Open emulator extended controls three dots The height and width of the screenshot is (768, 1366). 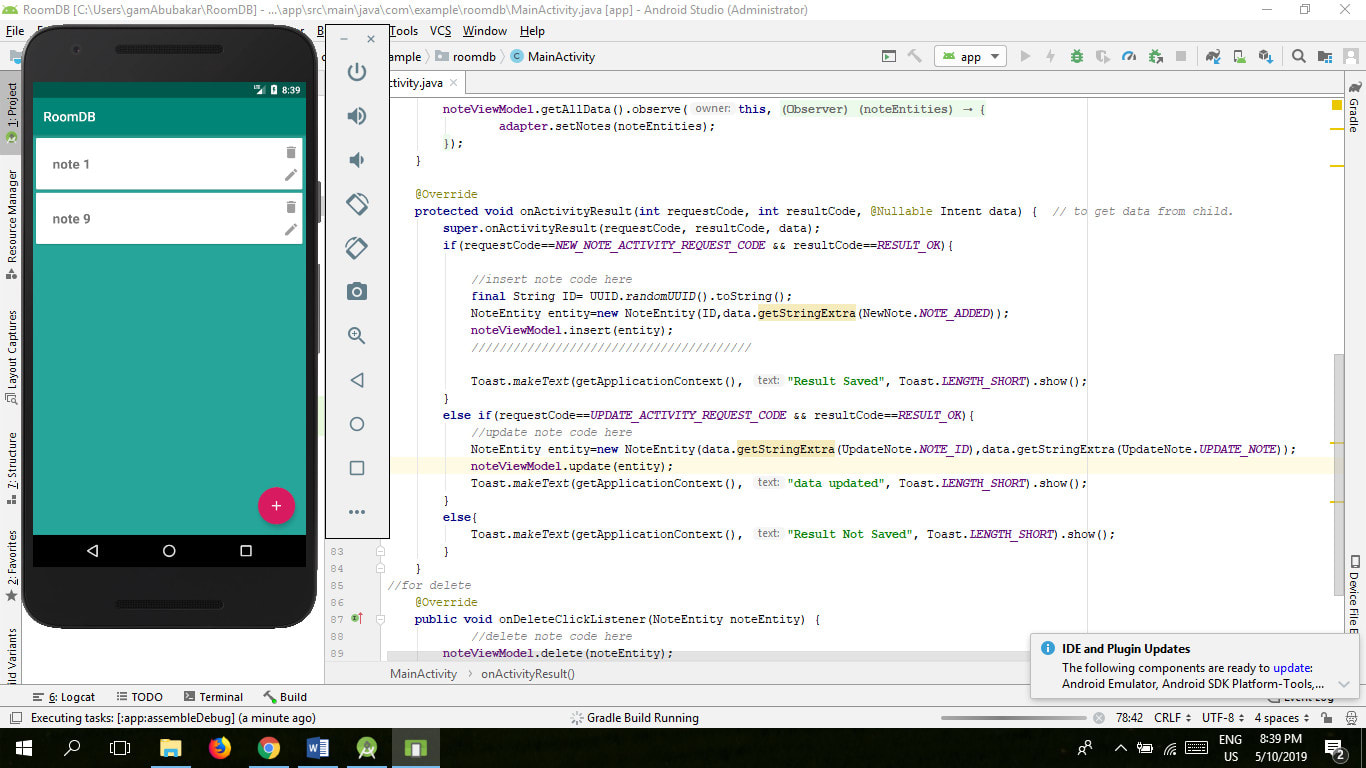point(357,512)
